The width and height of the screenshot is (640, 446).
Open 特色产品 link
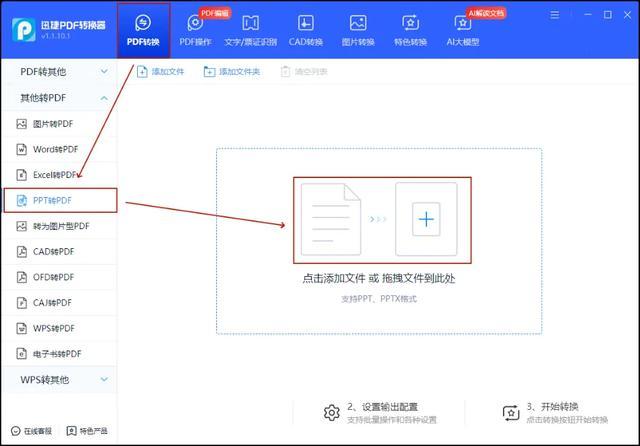coord(87,431)
